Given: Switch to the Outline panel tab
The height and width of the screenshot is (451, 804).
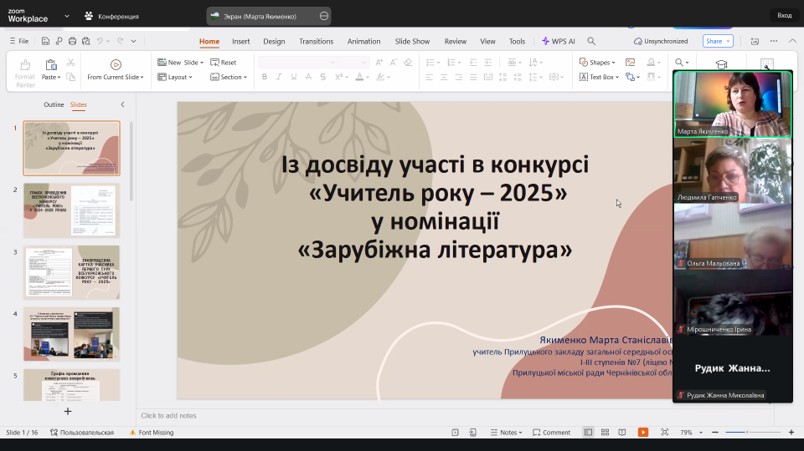Looking at the screenshot, I should click(x=53, y=104).
